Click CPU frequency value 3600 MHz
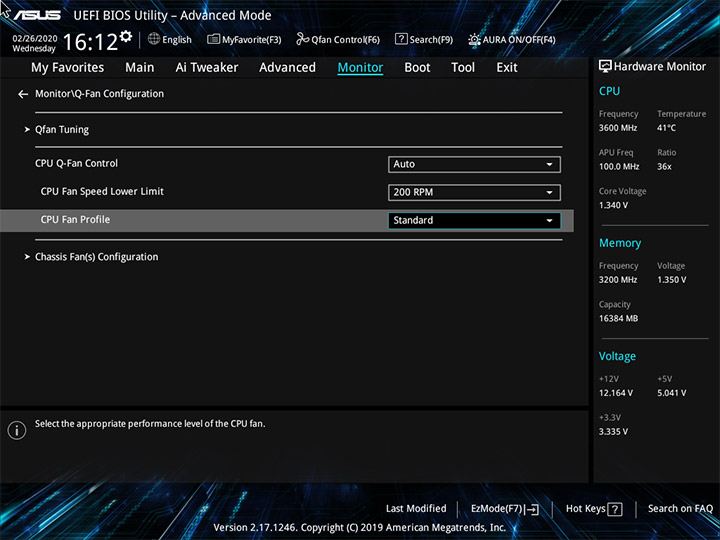Screen dimensions: 720x540 click(618, 128)
